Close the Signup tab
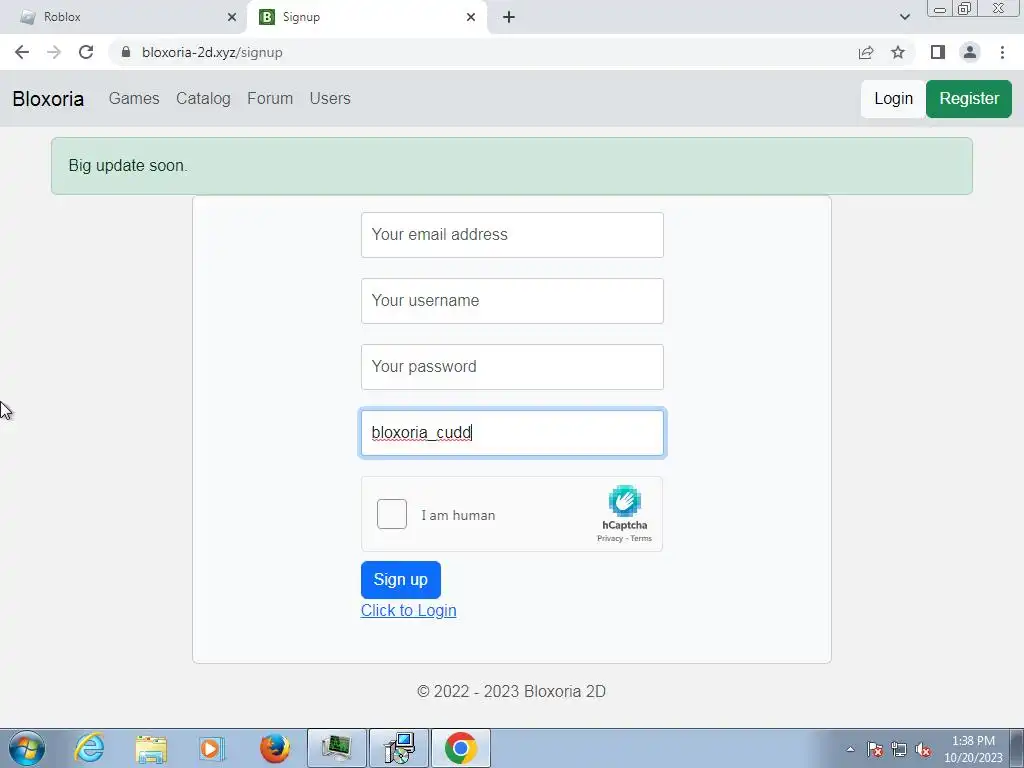The width and height of the screenshot is (1024, 768). pyautogui.click(x=471, y=17)
